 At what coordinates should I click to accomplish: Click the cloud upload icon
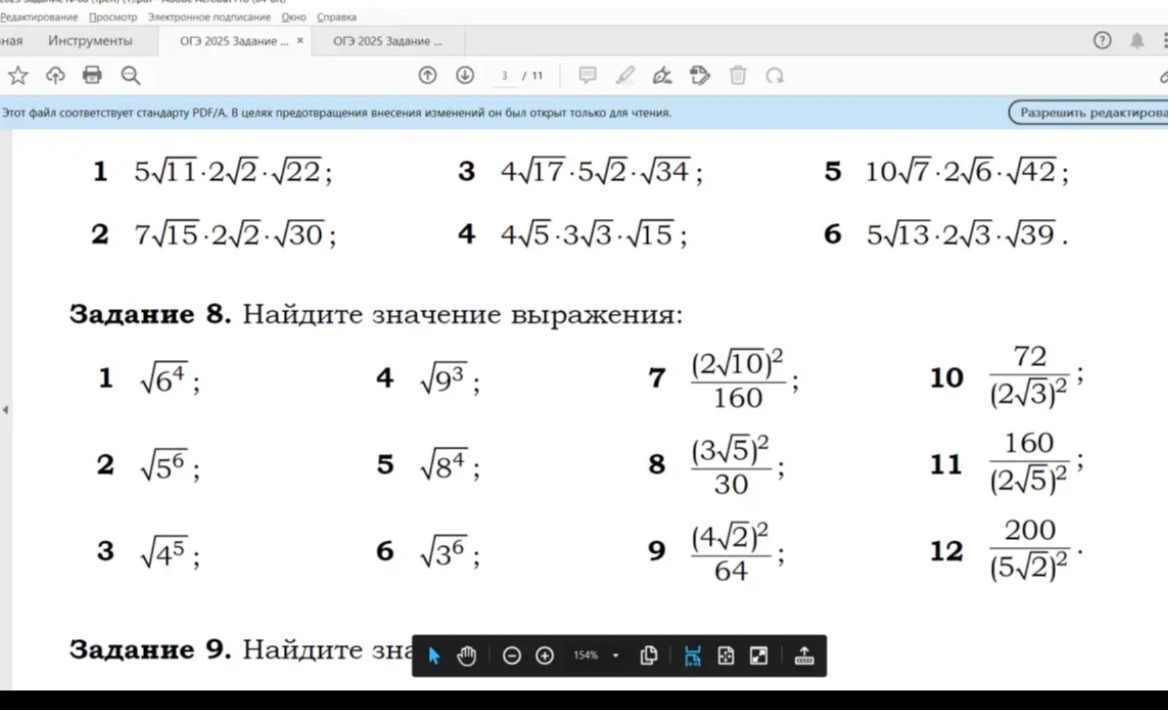pyautogui.click(x=55, y=75)
